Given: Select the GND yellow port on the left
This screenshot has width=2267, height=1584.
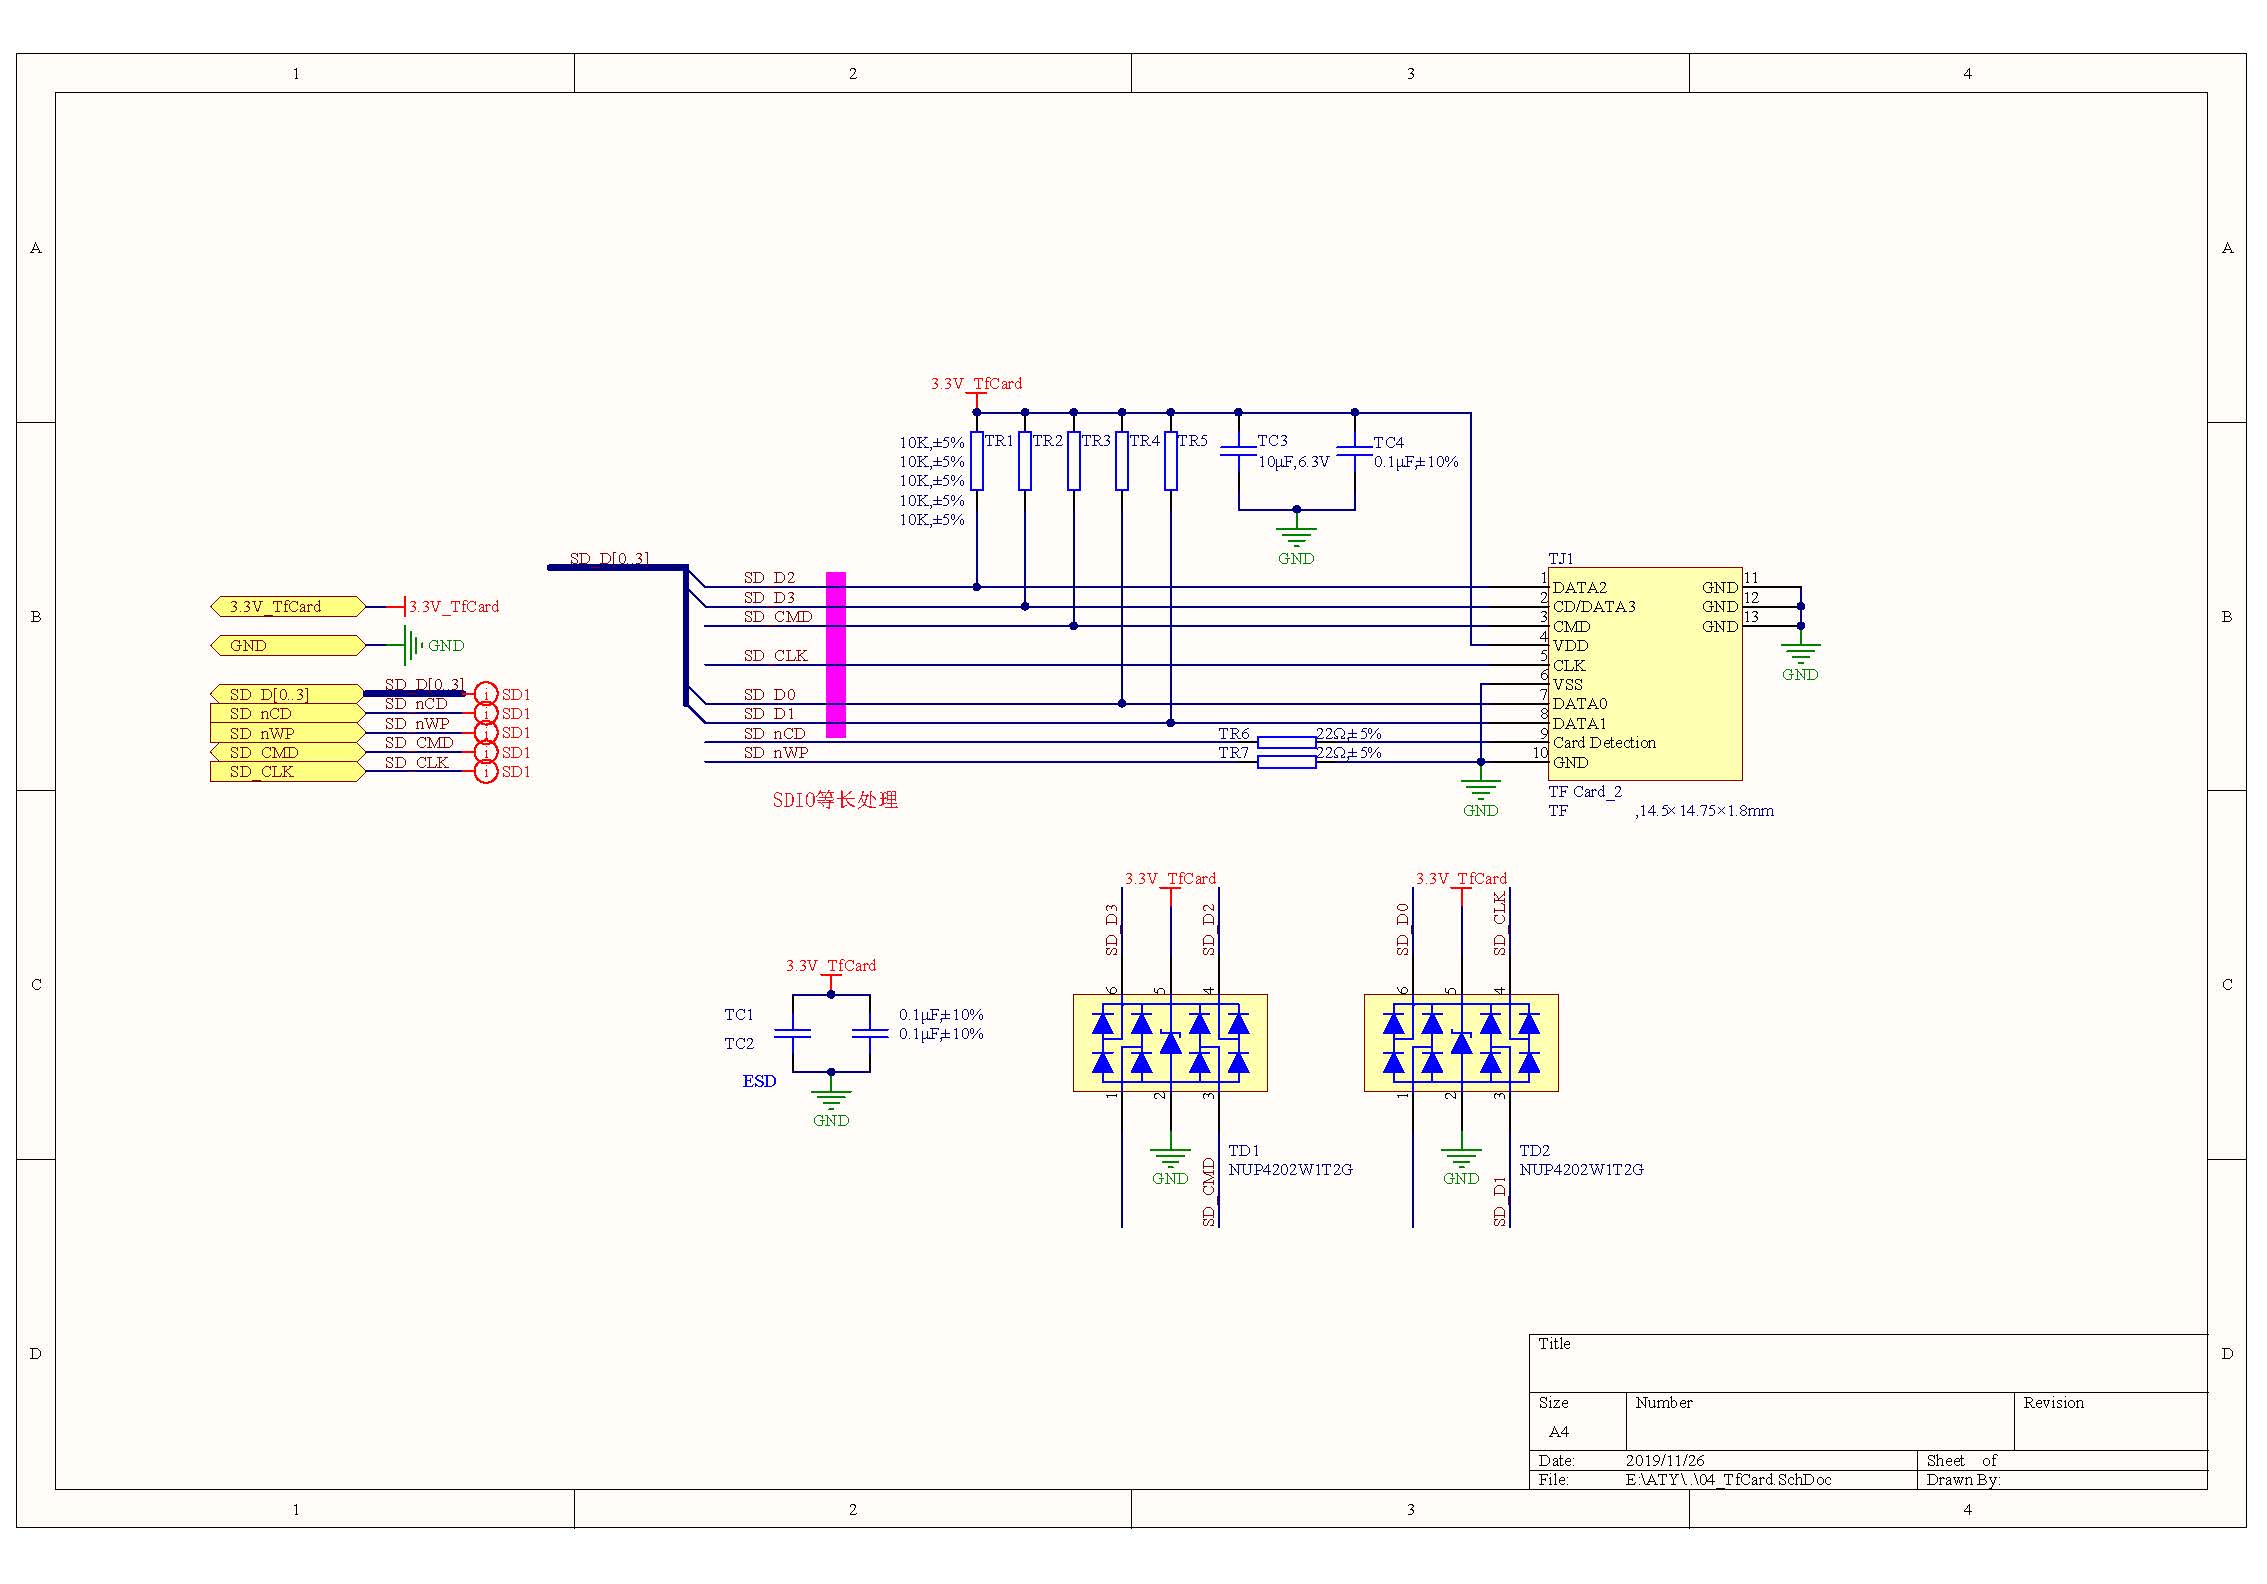Looking at the screenshot, I should (287, 646).
